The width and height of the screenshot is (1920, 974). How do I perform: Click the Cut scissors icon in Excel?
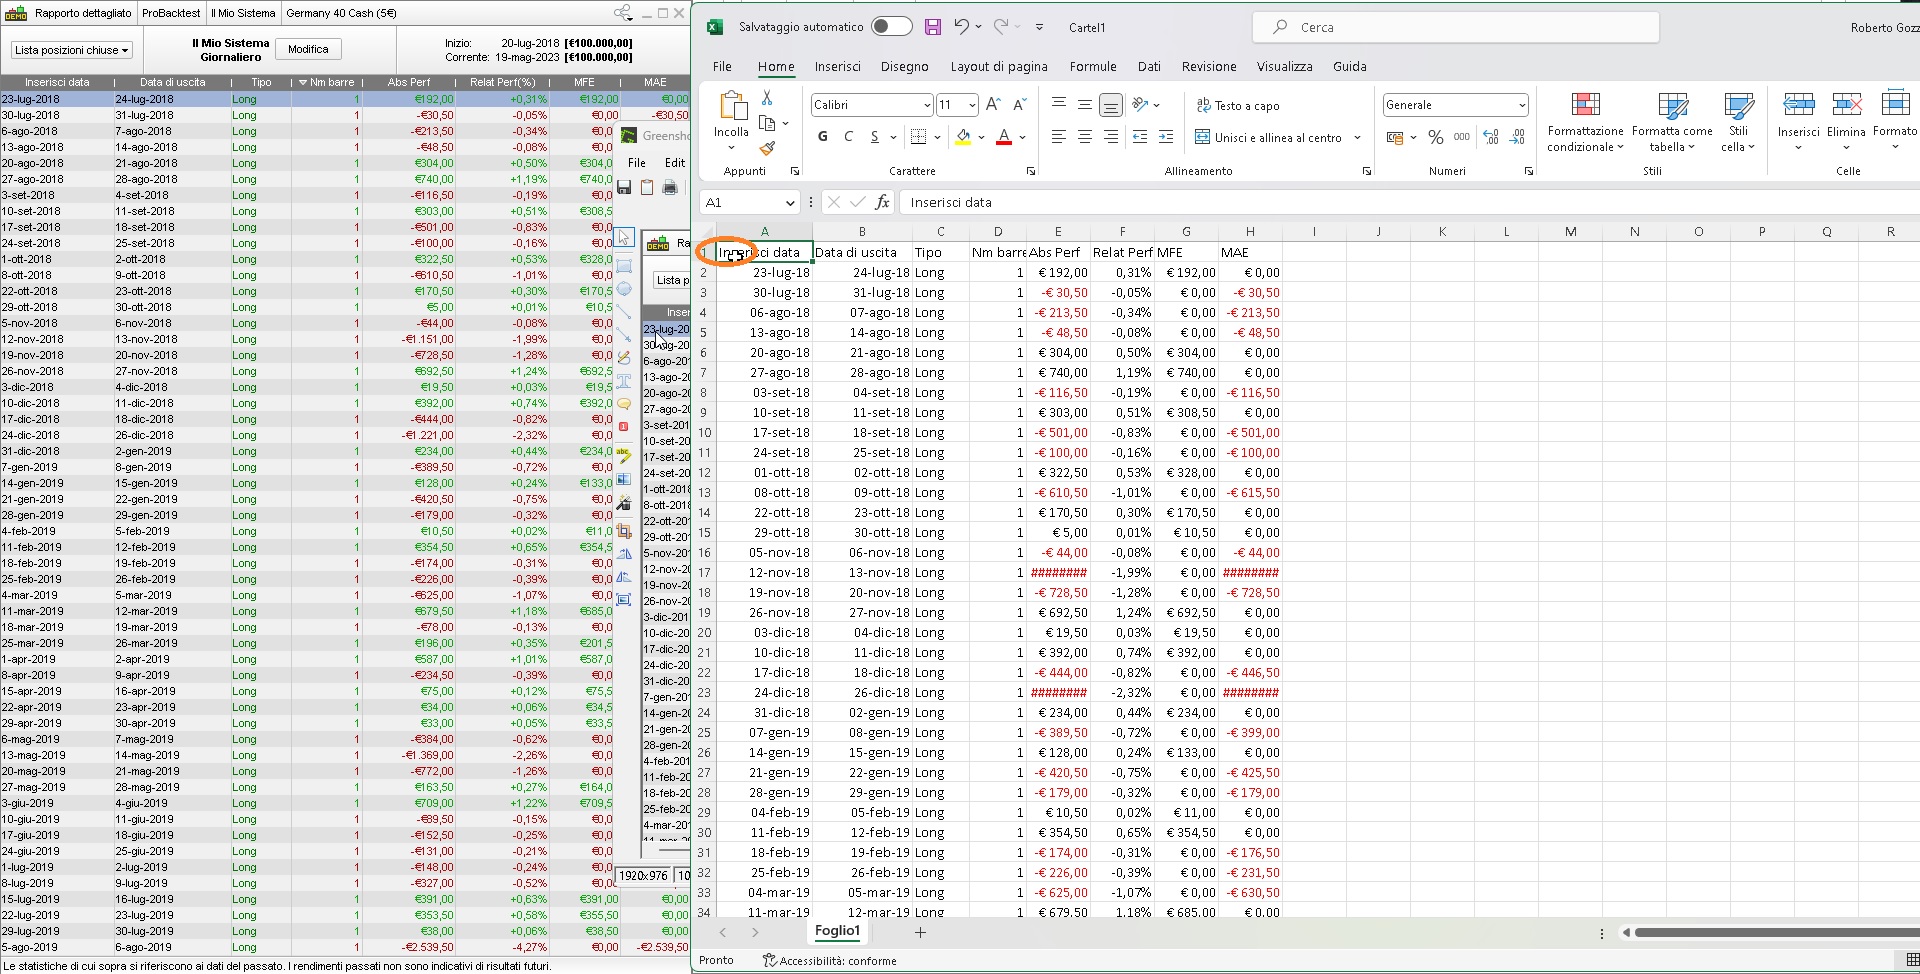767,98
